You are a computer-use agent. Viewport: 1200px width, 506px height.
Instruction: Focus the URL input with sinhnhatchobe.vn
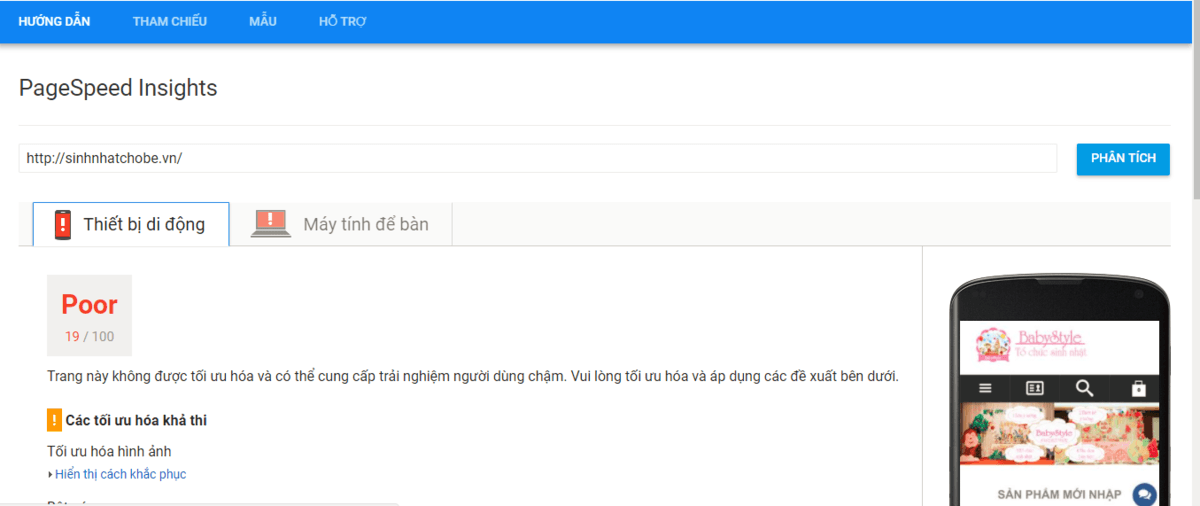538,158
